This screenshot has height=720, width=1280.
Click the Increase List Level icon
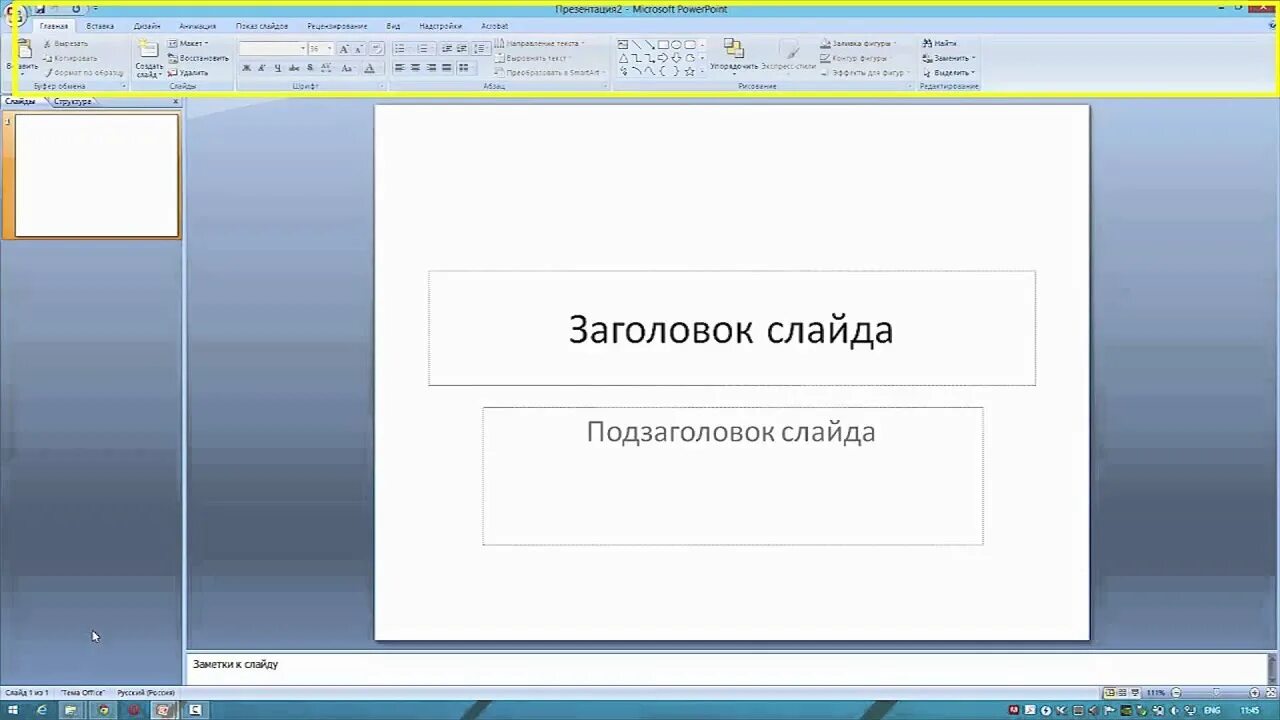(462, 48)
